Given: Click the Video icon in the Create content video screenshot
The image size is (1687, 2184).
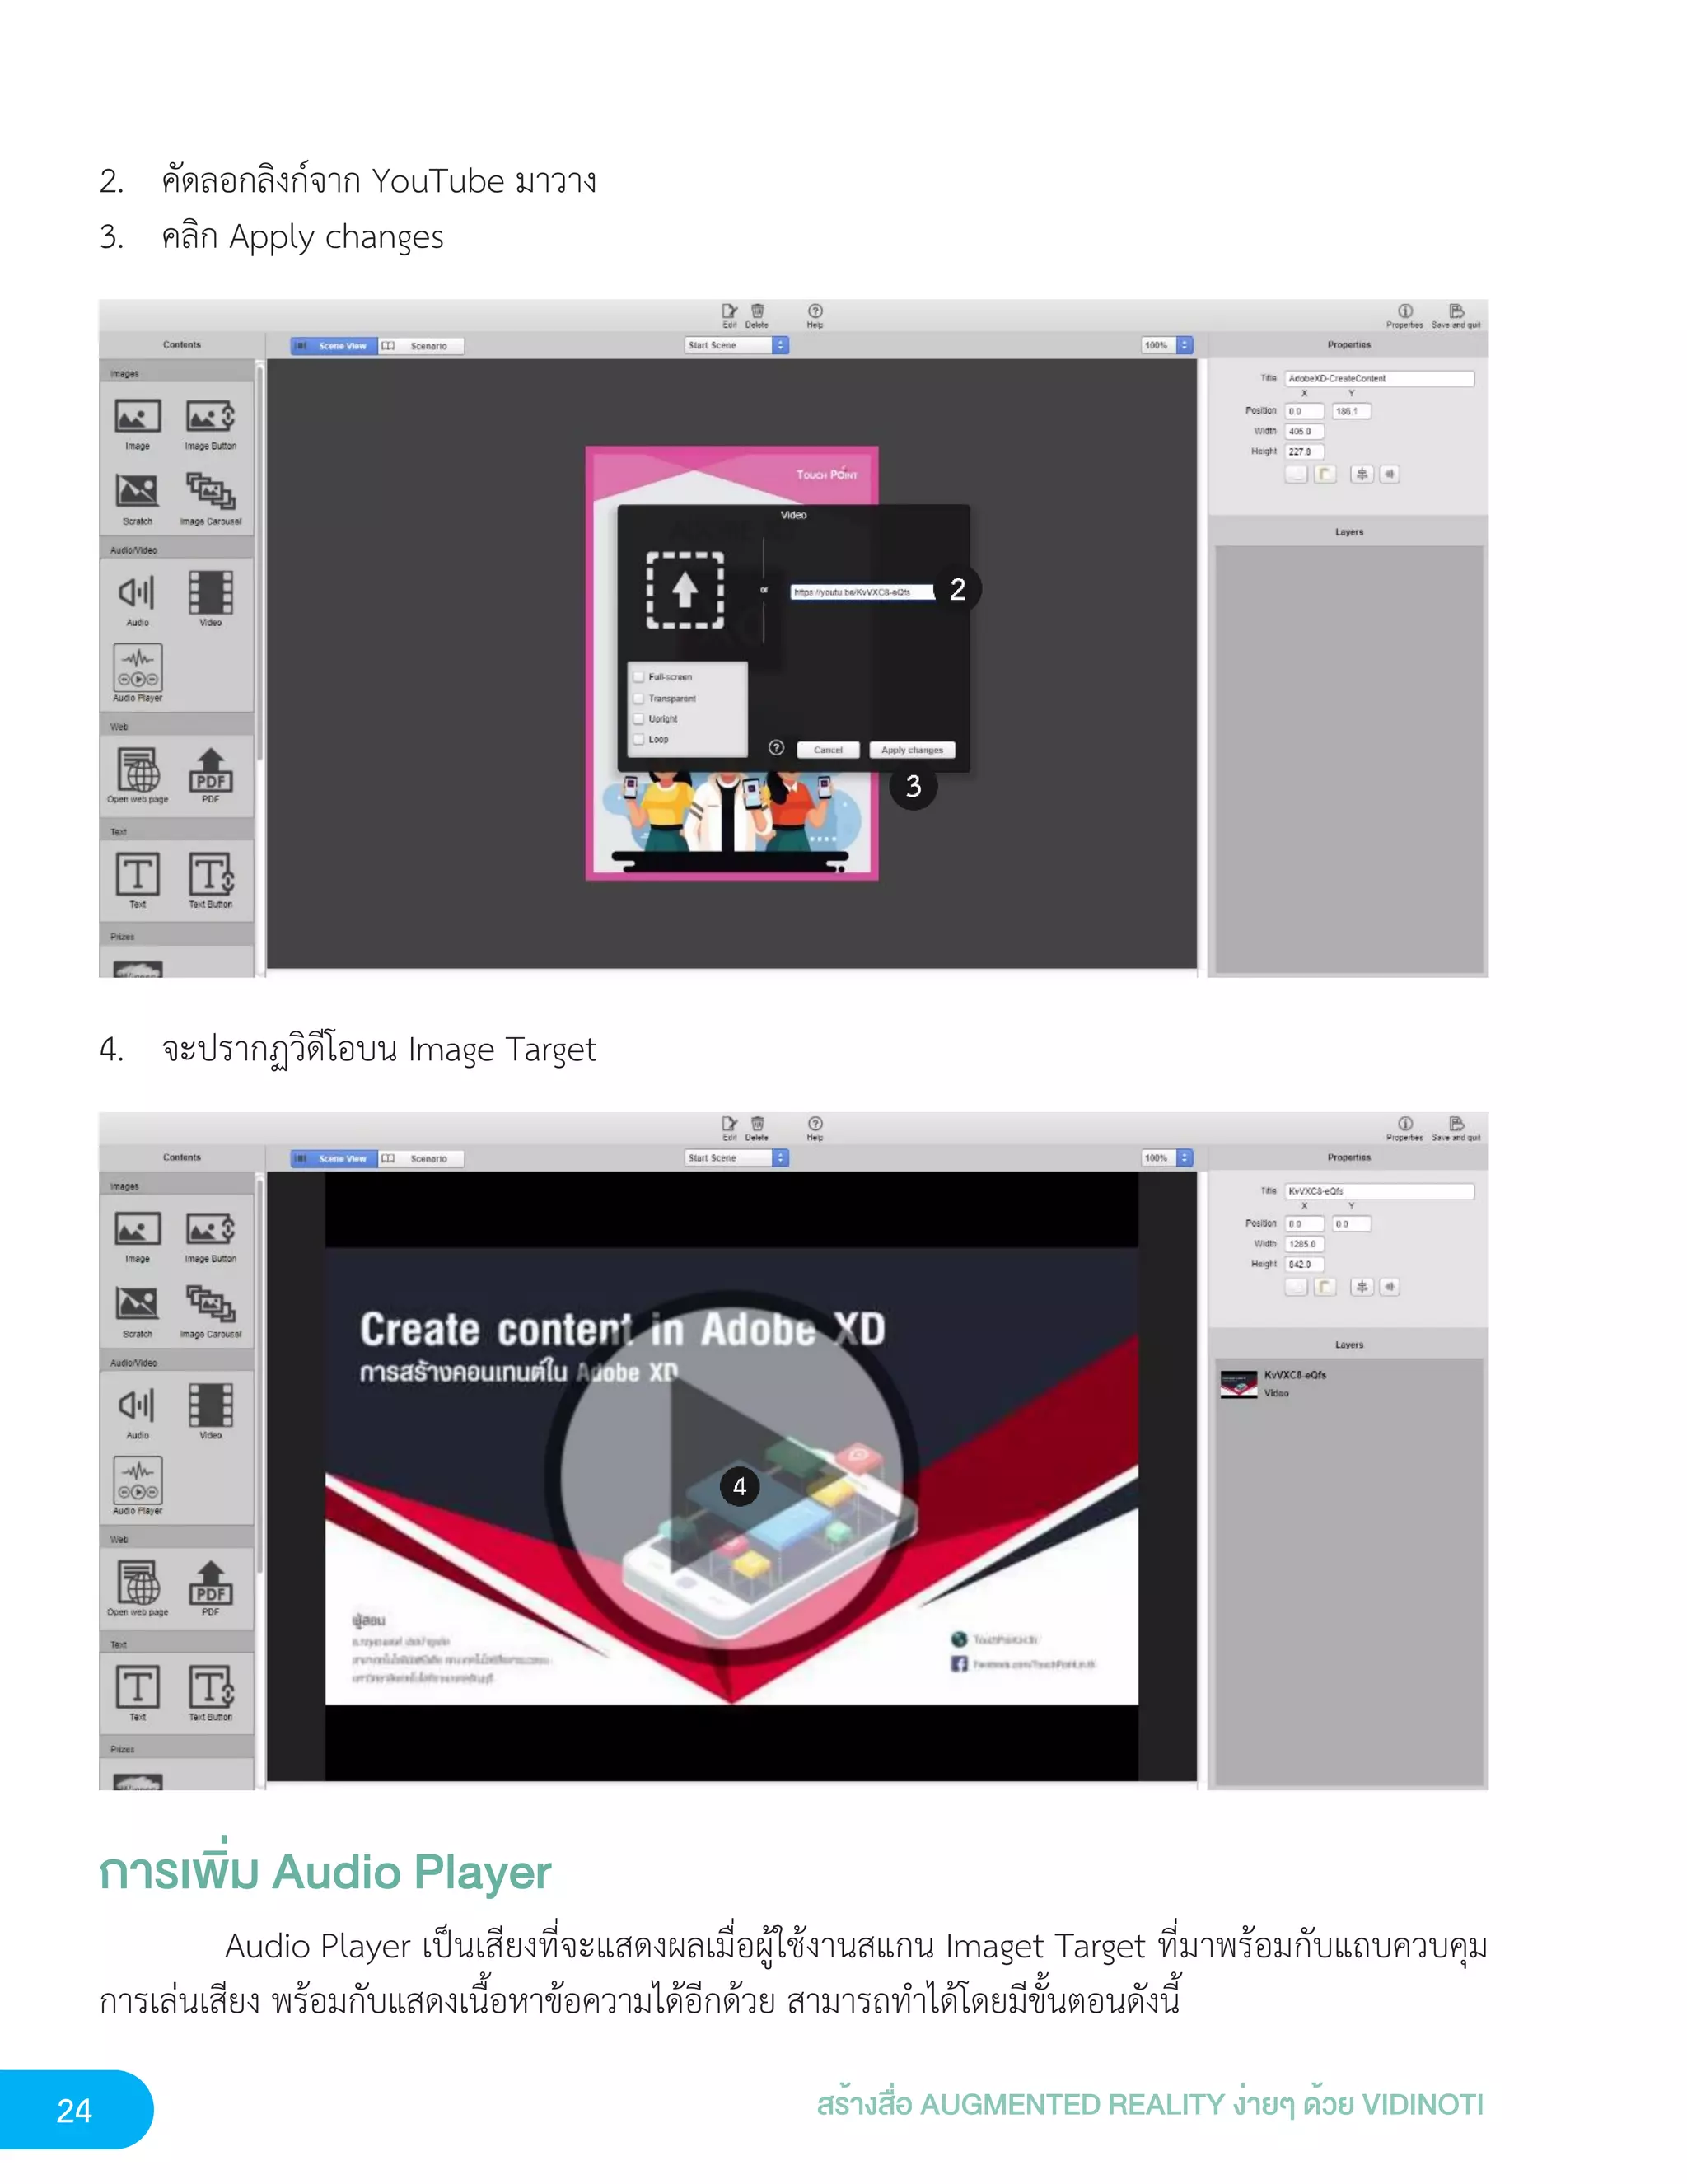Looking at the screenshot, I should coord(210,1405).
